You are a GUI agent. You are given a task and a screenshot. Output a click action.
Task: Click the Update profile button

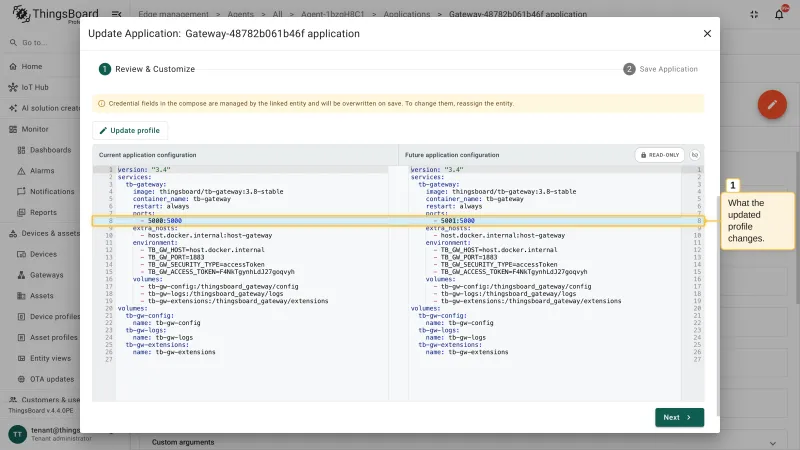click(130, 131)
